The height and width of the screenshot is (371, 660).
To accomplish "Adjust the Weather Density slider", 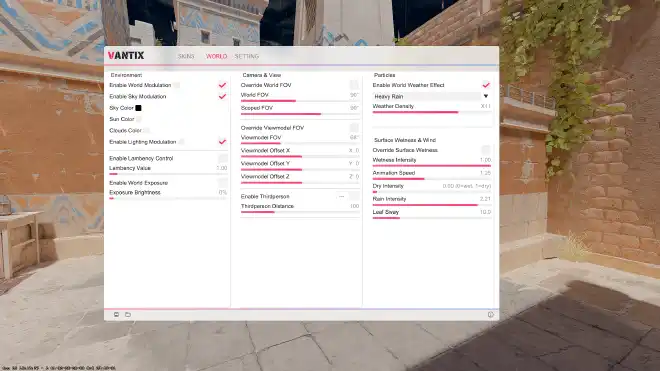I will (432, 112).
